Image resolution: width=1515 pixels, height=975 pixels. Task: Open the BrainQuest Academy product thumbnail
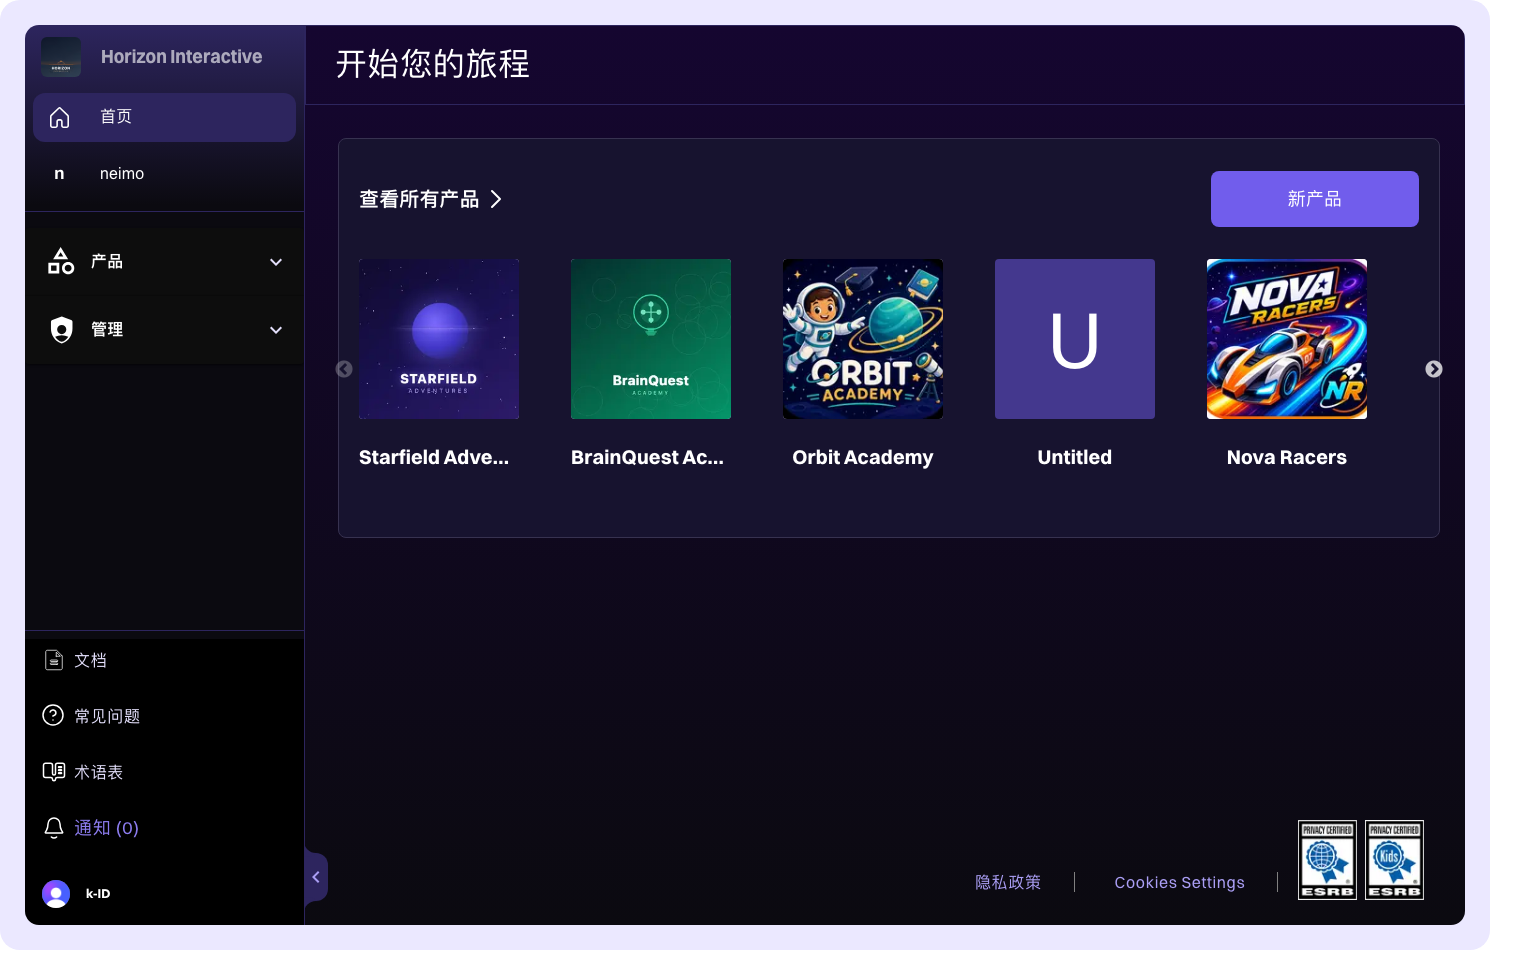651,339
